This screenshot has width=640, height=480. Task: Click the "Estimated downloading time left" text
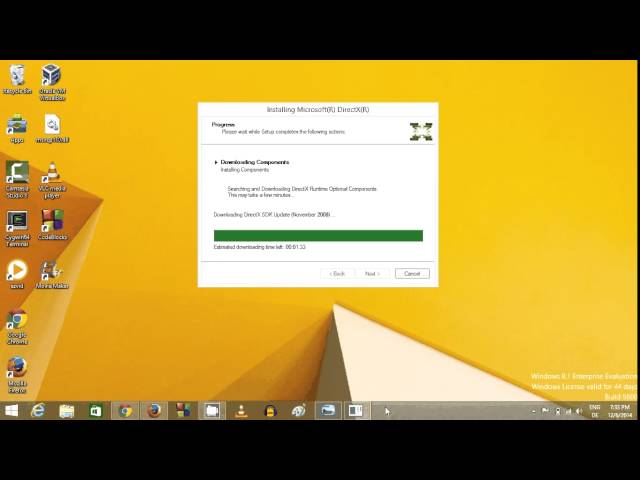(x=260, y=247)
